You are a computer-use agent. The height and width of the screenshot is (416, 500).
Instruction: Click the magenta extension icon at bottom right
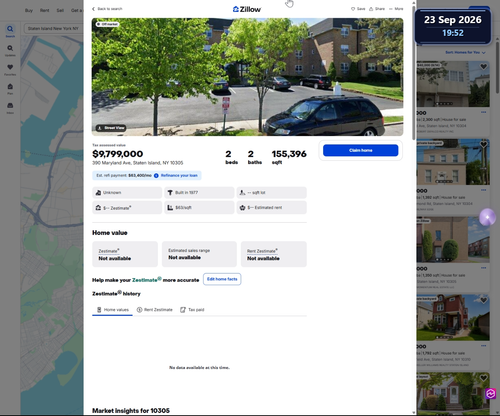(490, 394)
